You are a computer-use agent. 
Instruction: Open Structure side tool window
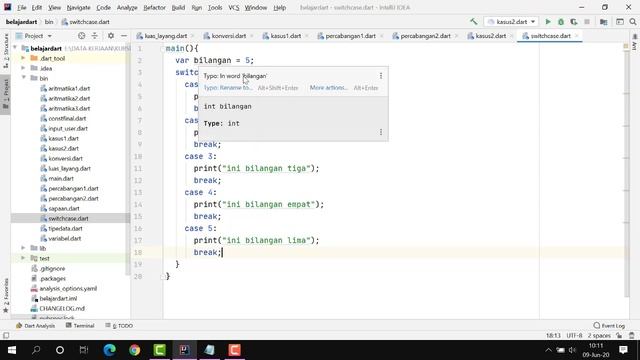pos(6,51)
